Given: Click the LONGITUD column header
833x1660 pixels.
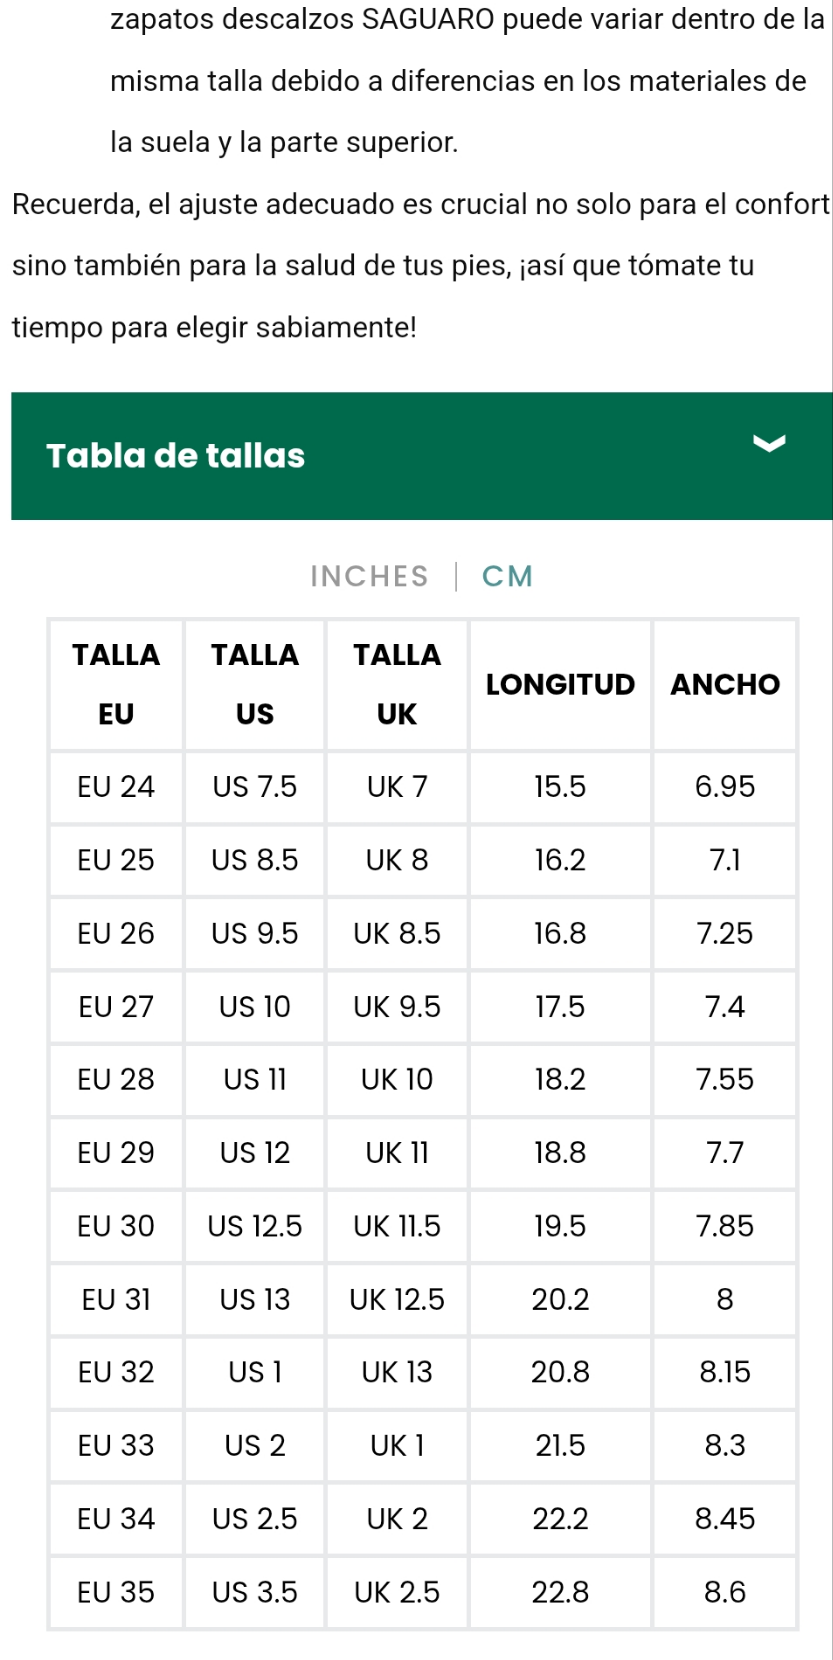Looking at the screenshot, I should 560,684.
